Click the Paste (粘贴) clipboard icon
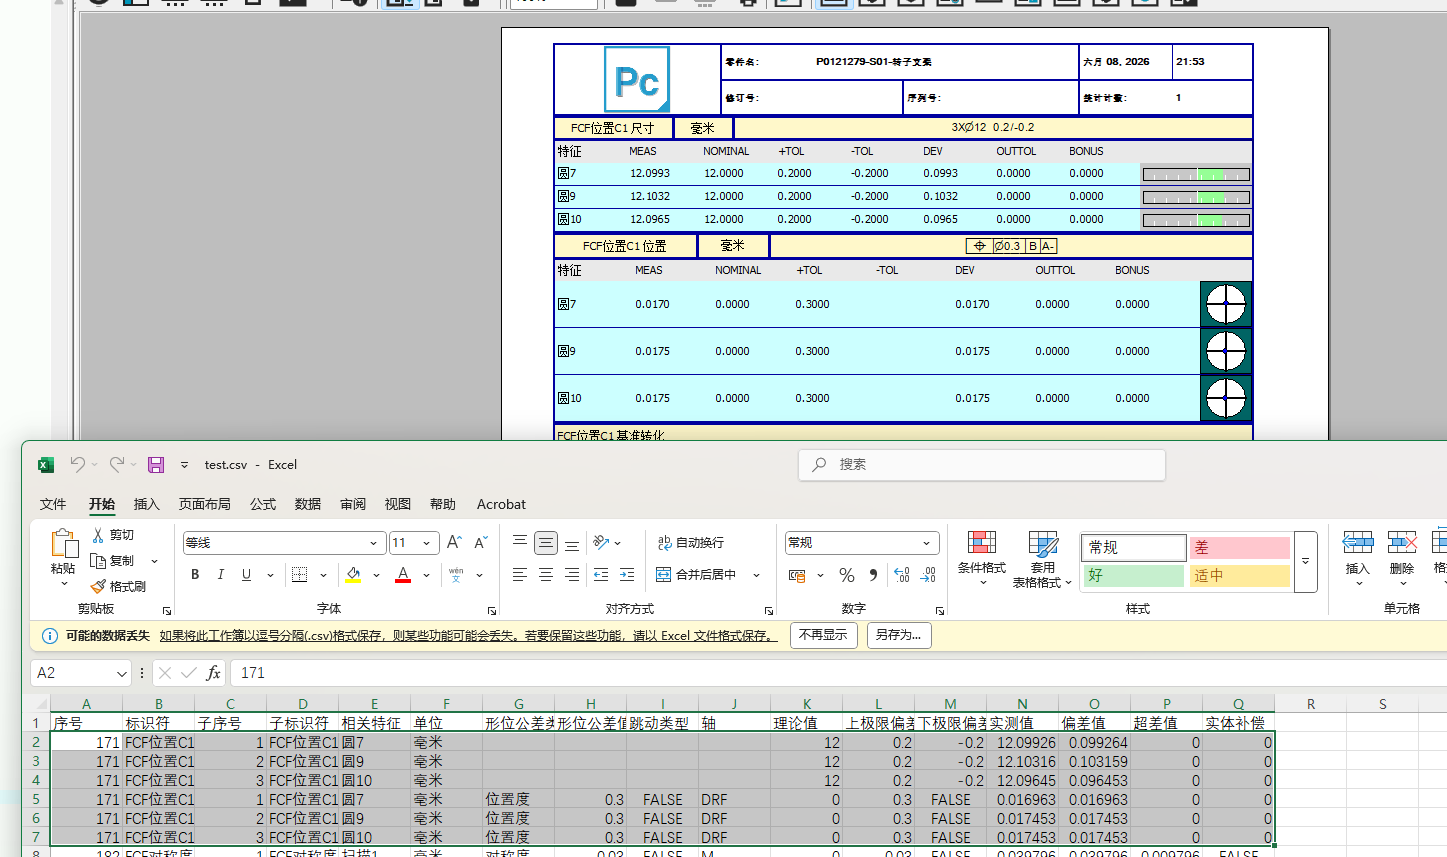The image size is (1447, 857). click(x=64, y=543)
